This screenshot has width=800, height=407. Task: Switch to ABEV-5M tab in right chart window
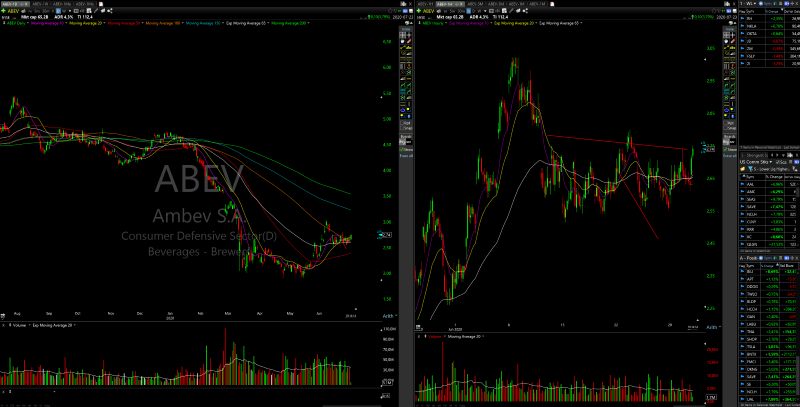click(x=475, y=4)
